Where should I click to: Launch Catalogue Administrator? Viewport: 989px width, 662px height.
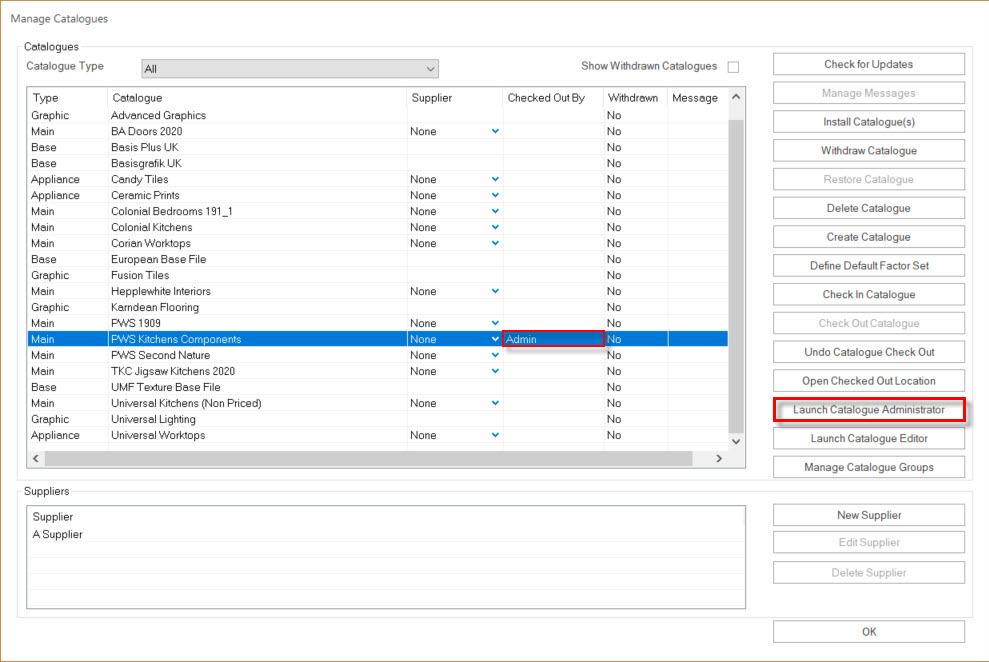tap(869, 410)
